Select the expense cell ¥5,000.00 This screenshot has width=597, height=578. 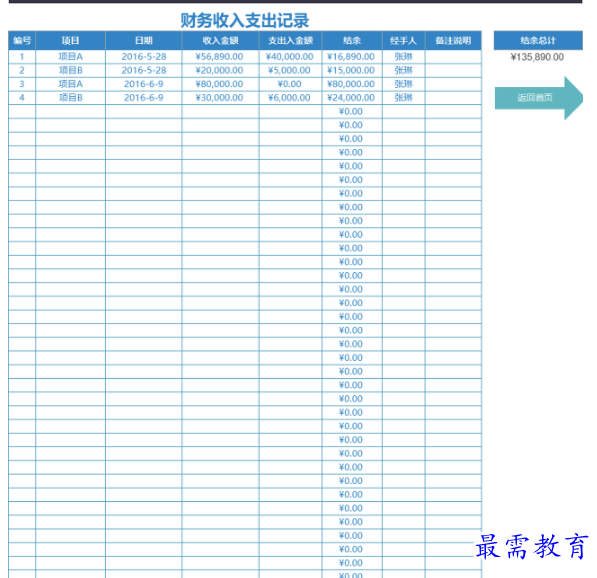(291, 70)
